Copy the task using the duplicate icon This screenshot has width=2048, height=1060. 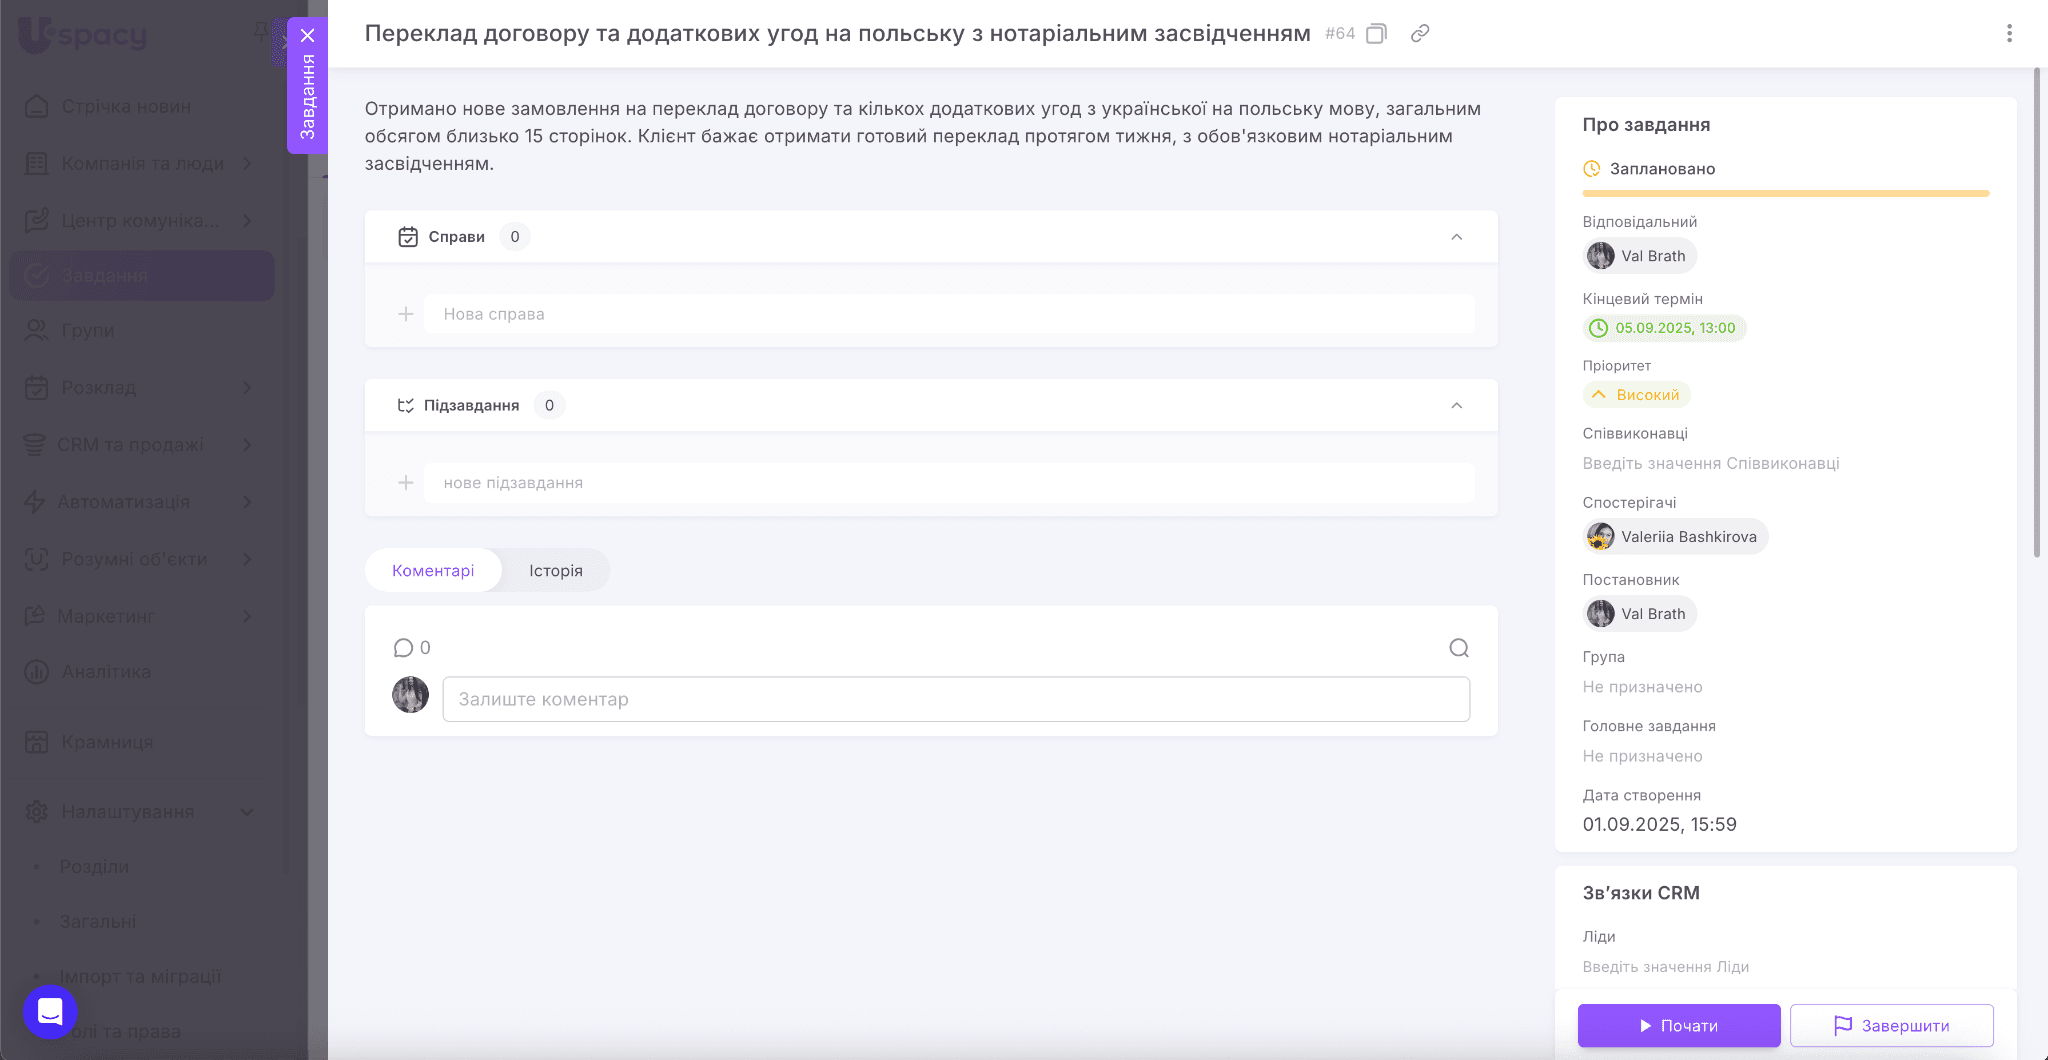click(1377, 34)
